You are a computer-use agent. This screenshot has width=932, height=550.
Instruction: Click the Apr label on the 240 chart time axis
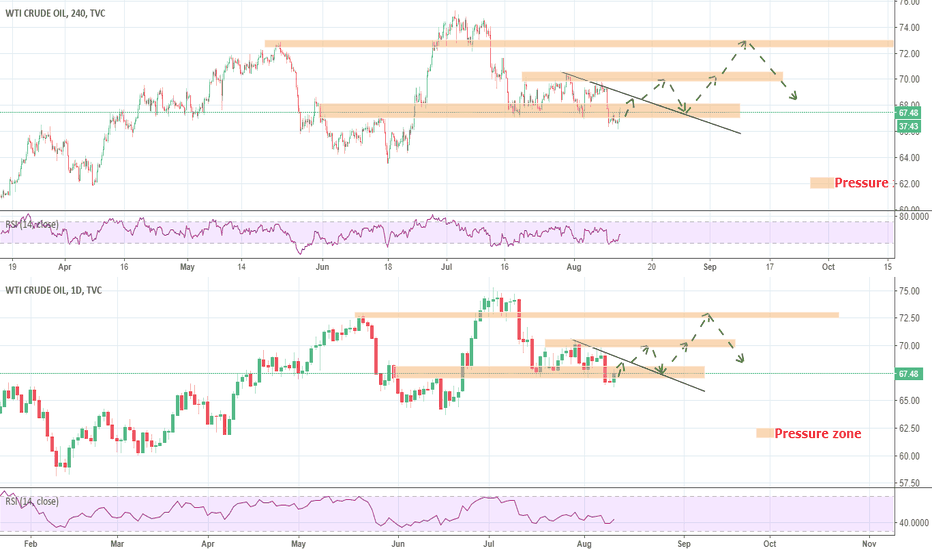click(65, 267)
